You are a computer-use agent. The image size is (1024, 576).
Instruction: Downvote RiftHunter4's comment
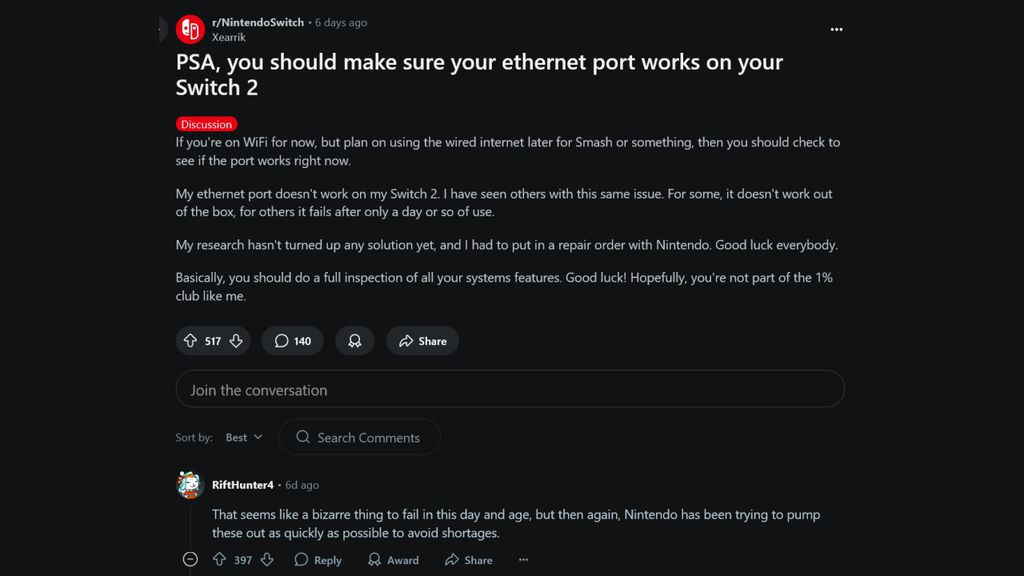click(267, 560)
